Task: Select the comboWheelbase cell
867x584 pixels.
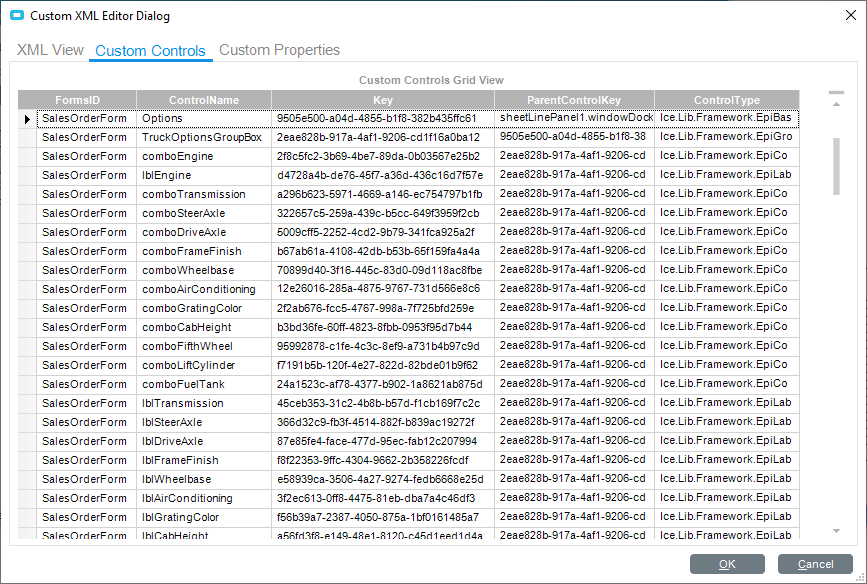Action: pos(203,270)
